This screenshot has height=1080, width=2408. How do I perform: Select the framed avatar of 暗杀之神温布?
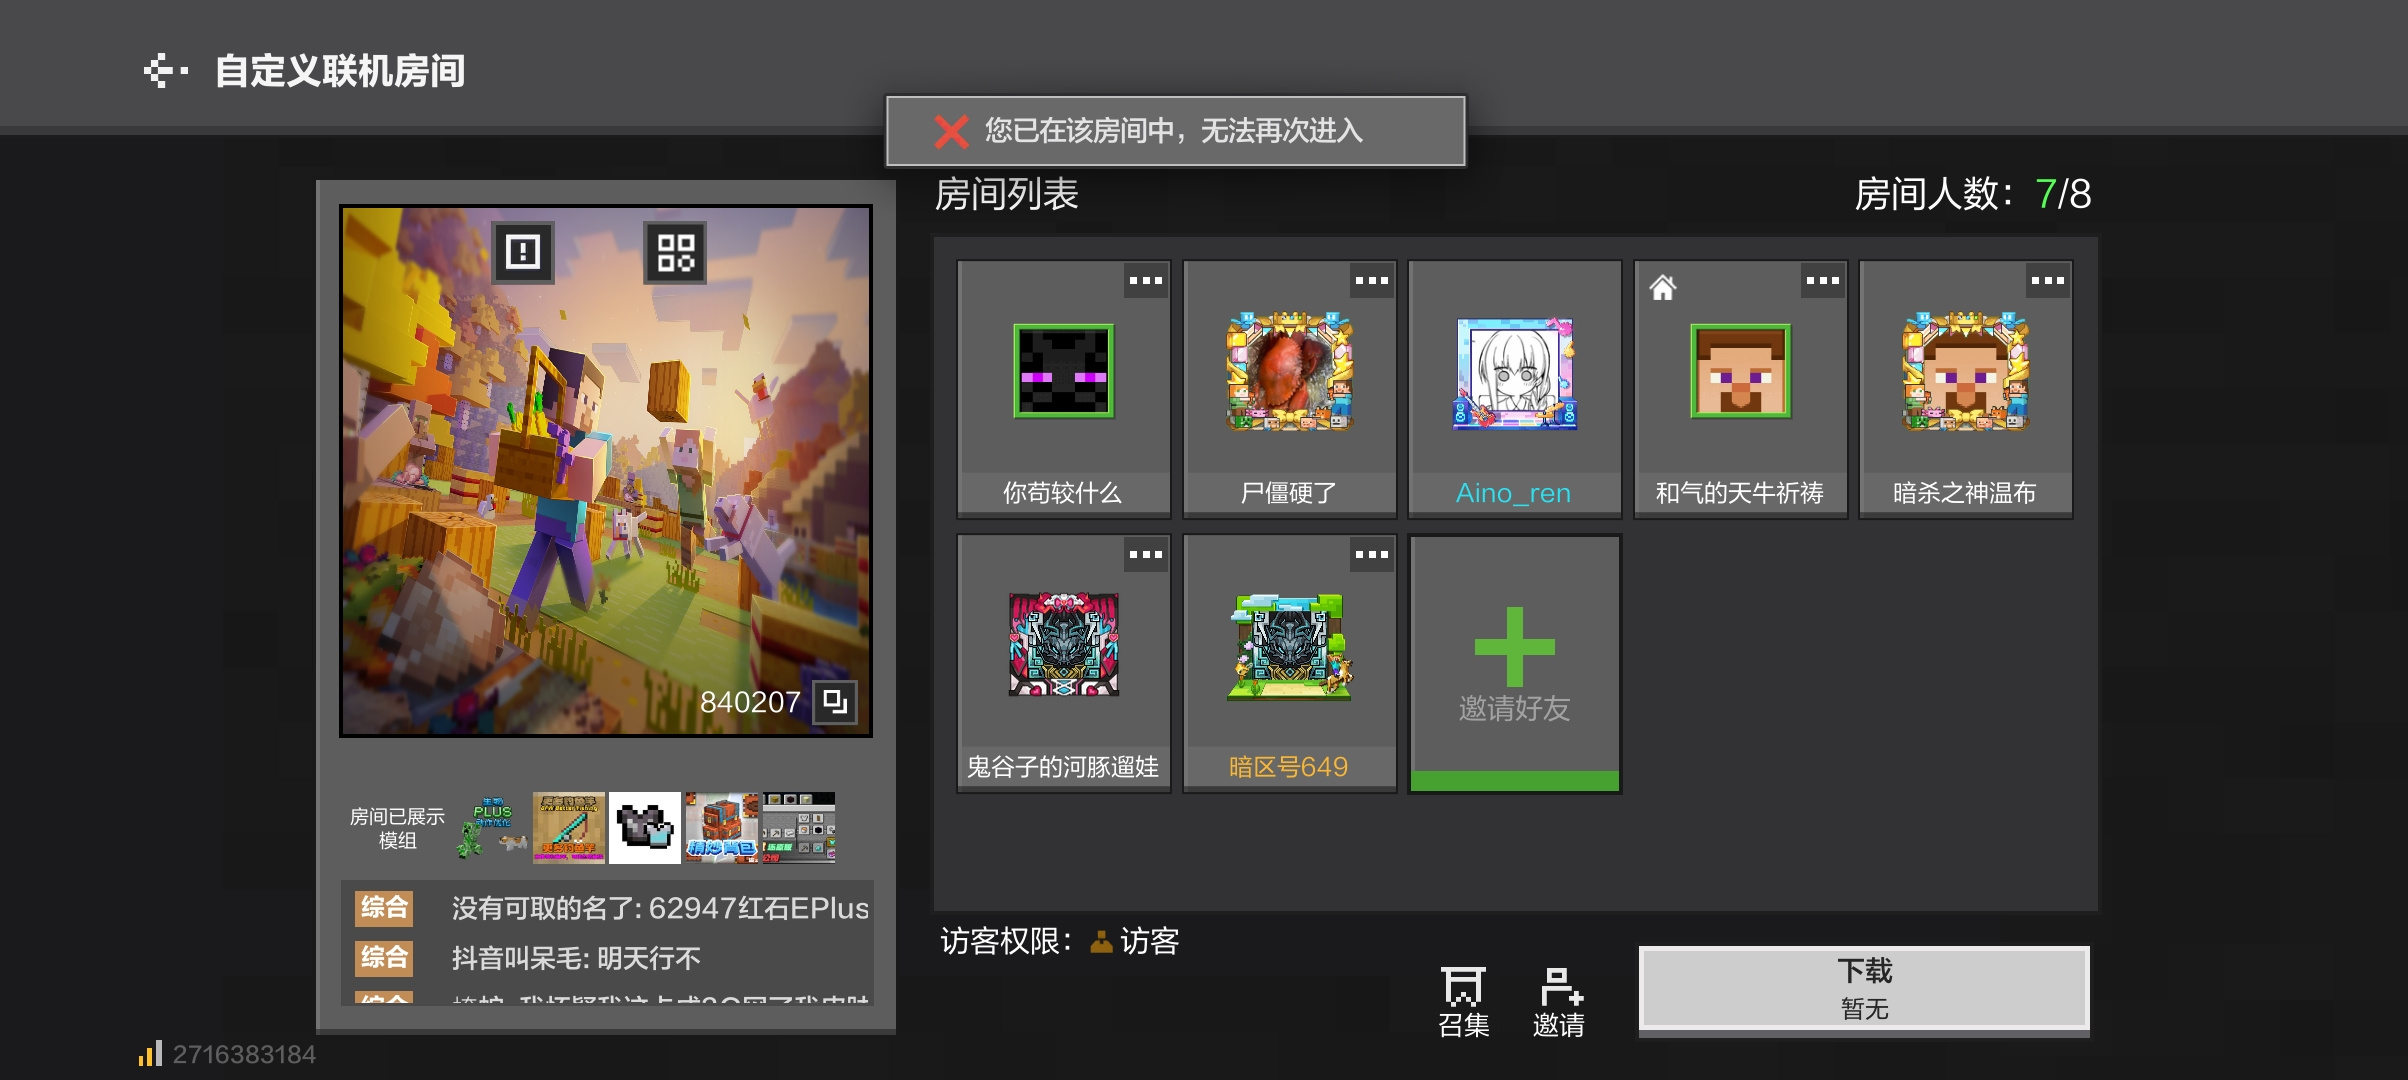click(1965, 371)
